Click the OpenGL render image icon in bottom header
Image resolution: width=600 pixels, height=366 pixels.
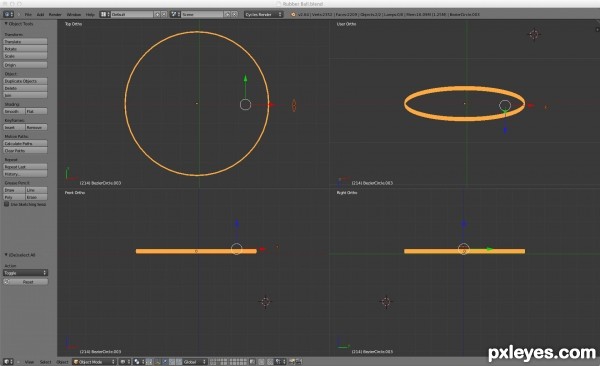292,361
